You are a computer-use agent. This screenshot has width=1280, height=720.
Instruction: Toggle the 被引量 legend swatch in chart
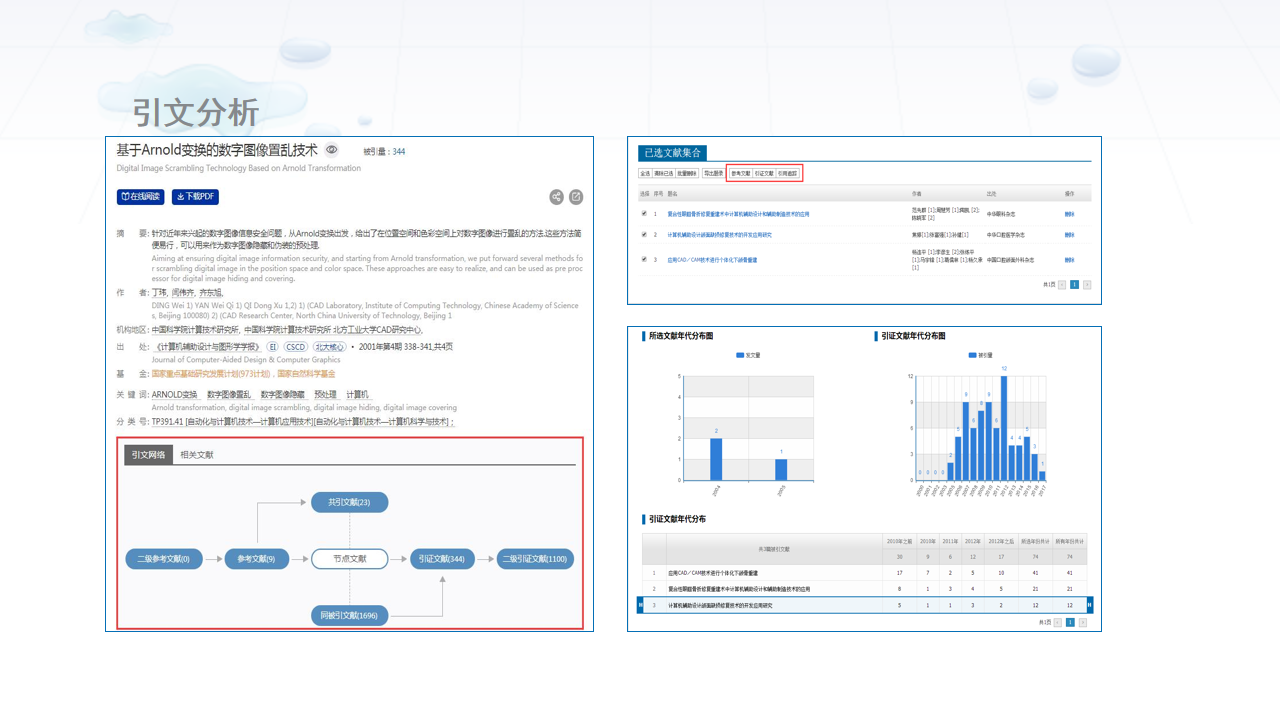click(973, 355)
